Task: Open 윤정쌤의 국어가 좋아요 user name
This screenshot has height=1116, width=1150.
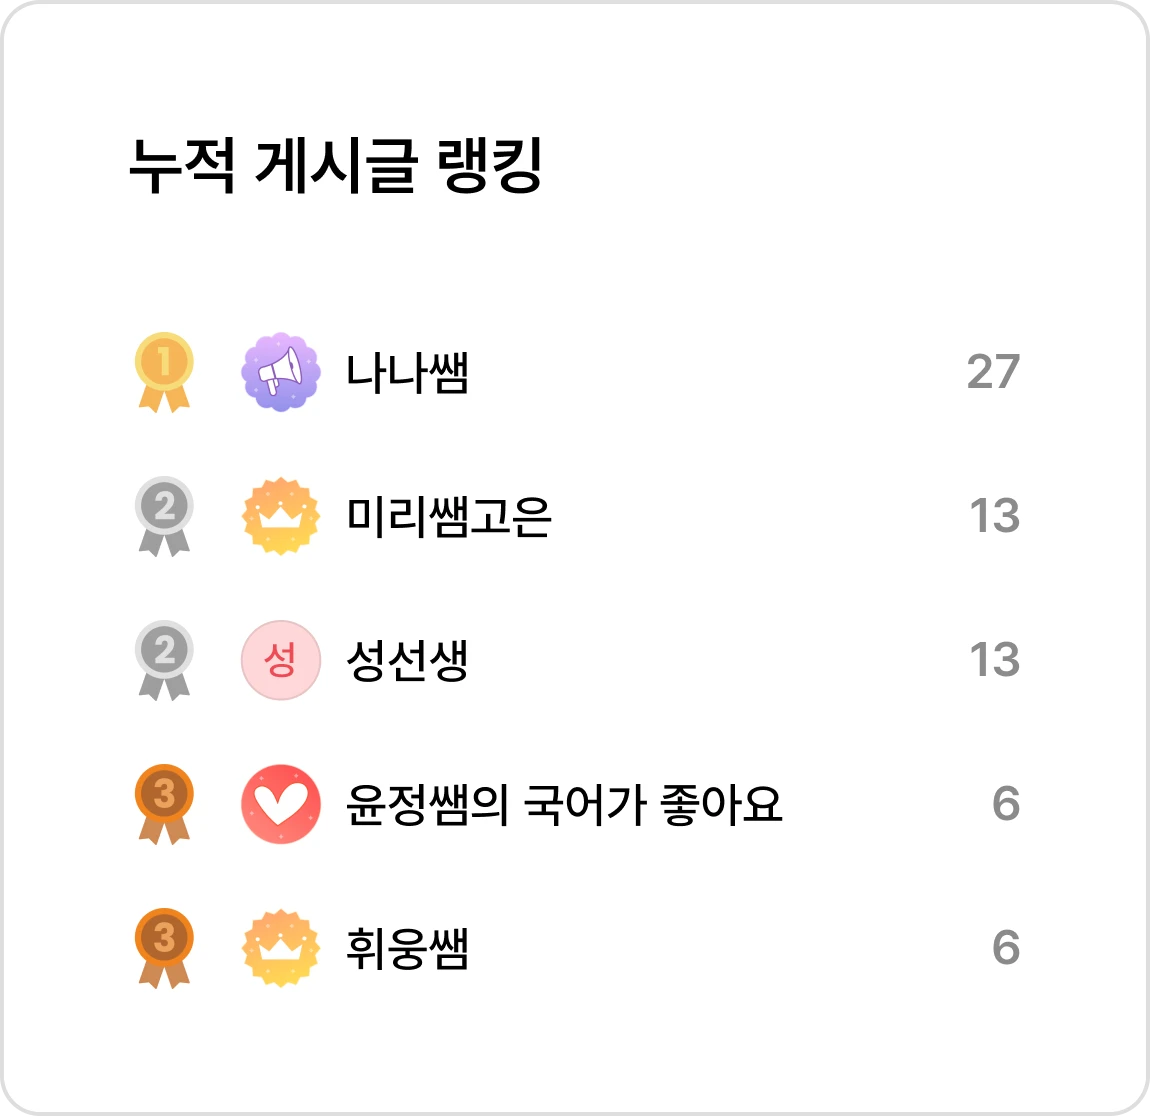Action: 564,804
